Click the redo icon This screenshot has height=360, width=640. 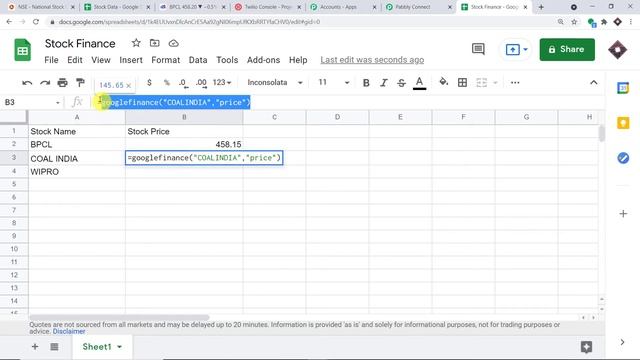45,83
